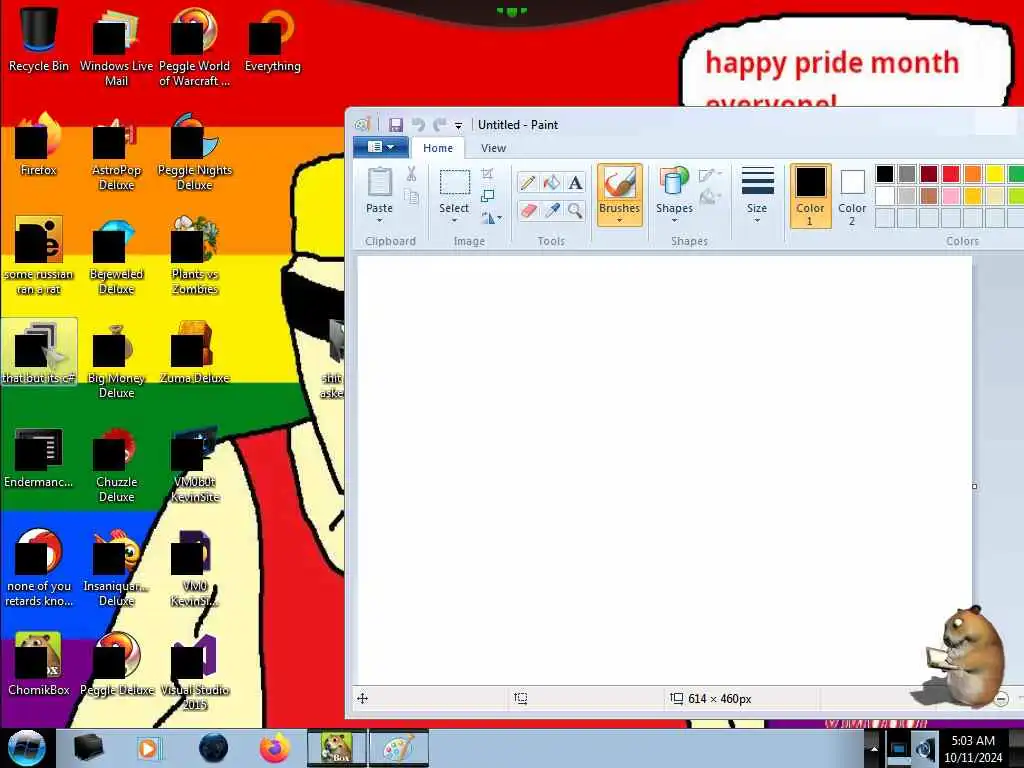The height and width of the screenshot is (768, 1024).
Task: Select the Pencil tool in Paint
Action: [x=528, y=182]
